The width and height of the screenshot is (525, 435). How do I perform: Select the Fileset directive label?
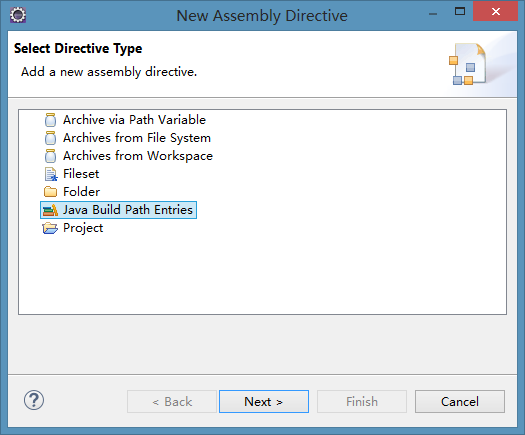pyautogui.click(x=81, y=174)
